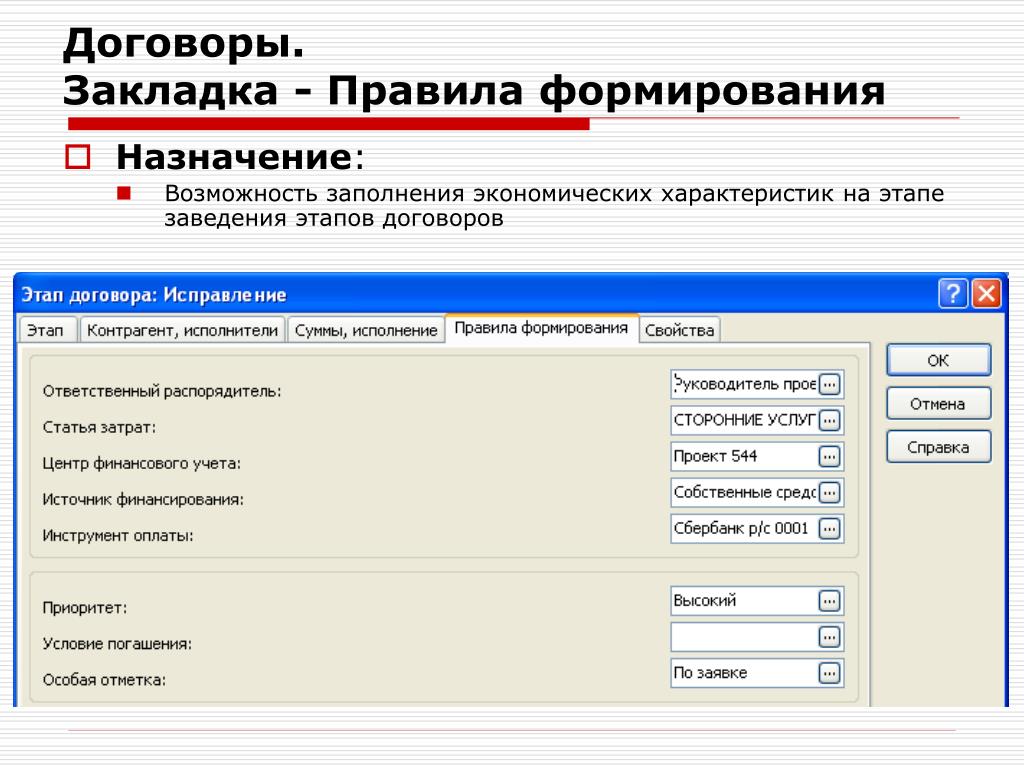
Task: Switch to Контрагент, исполнители tab
Action: click(x=182, y=330)
